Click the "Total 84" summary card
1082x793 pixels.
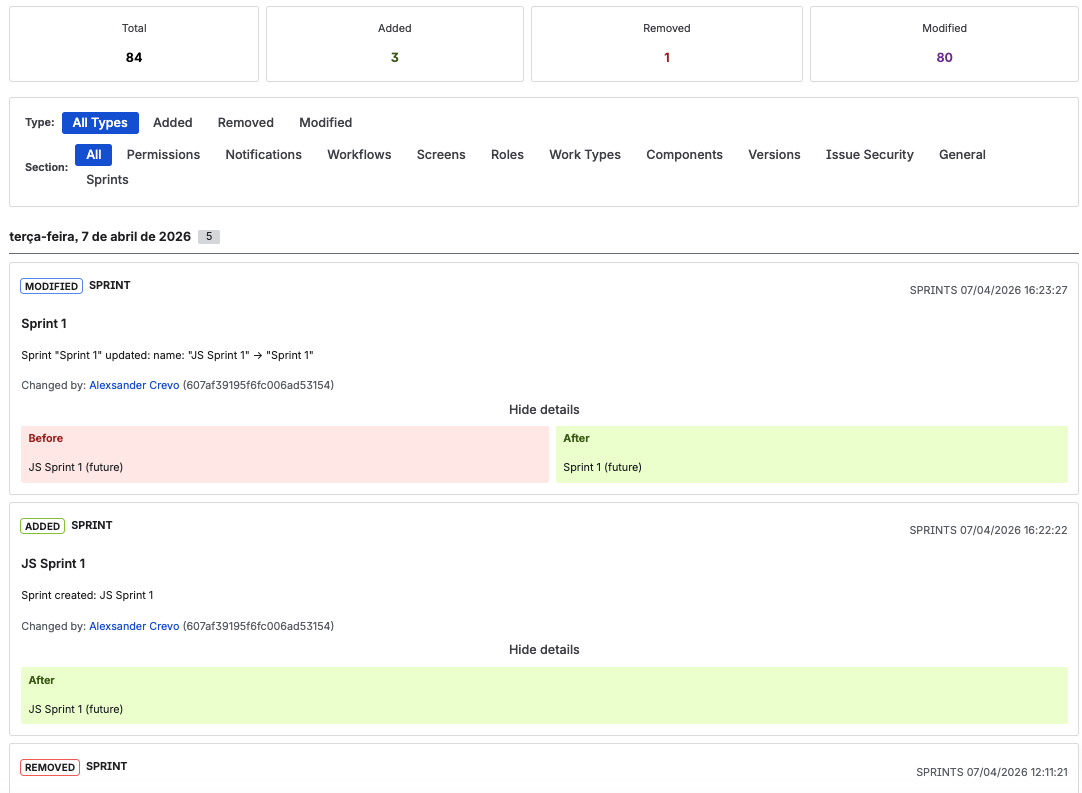click(x=134, y=43)
